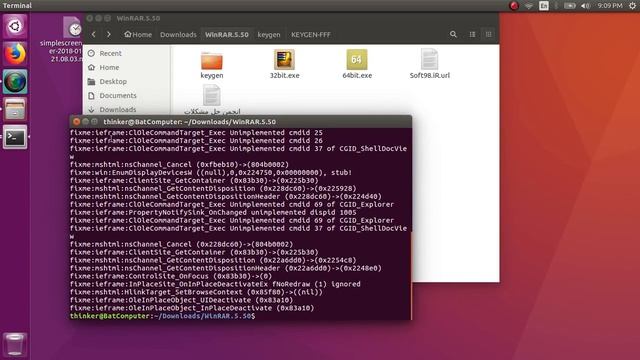Screen dimensions: 640x360
Task: Open the globe browser icon in dock
Action: click(x=15, y=82)
